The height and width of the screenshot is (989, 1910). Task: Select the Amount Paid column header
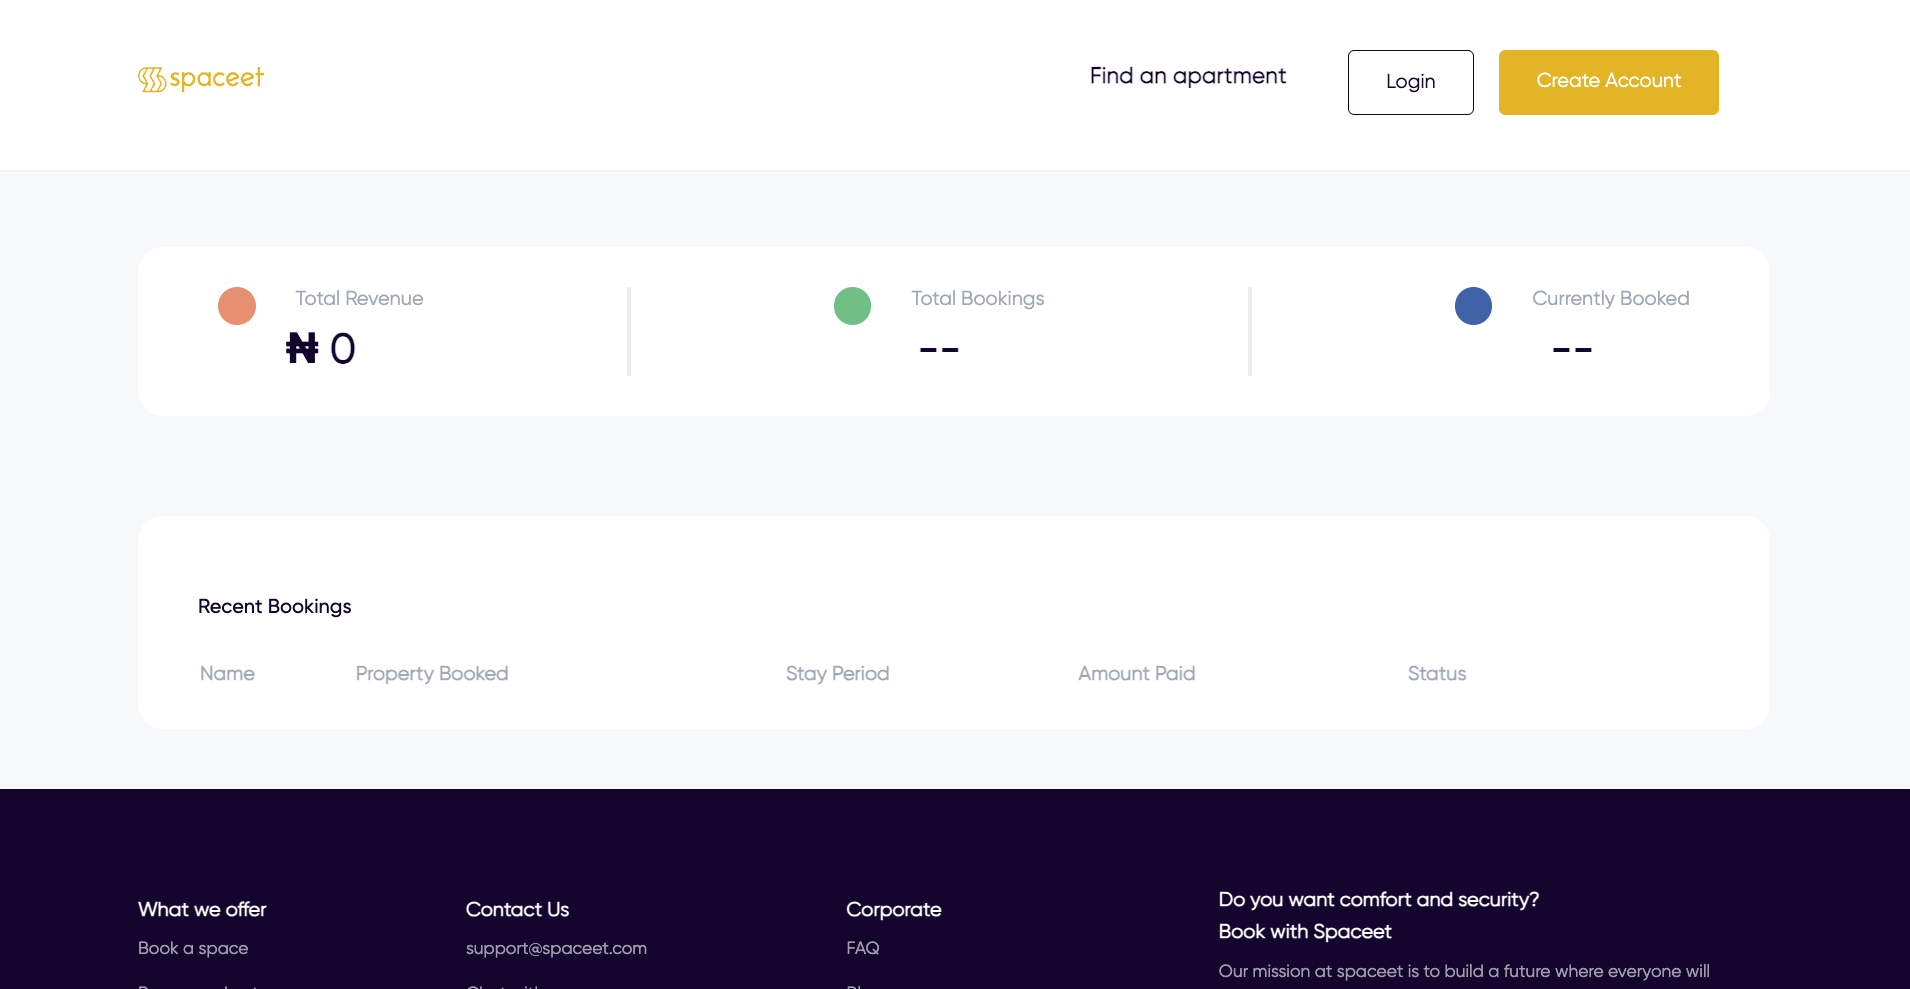[x=1137, y=674]
